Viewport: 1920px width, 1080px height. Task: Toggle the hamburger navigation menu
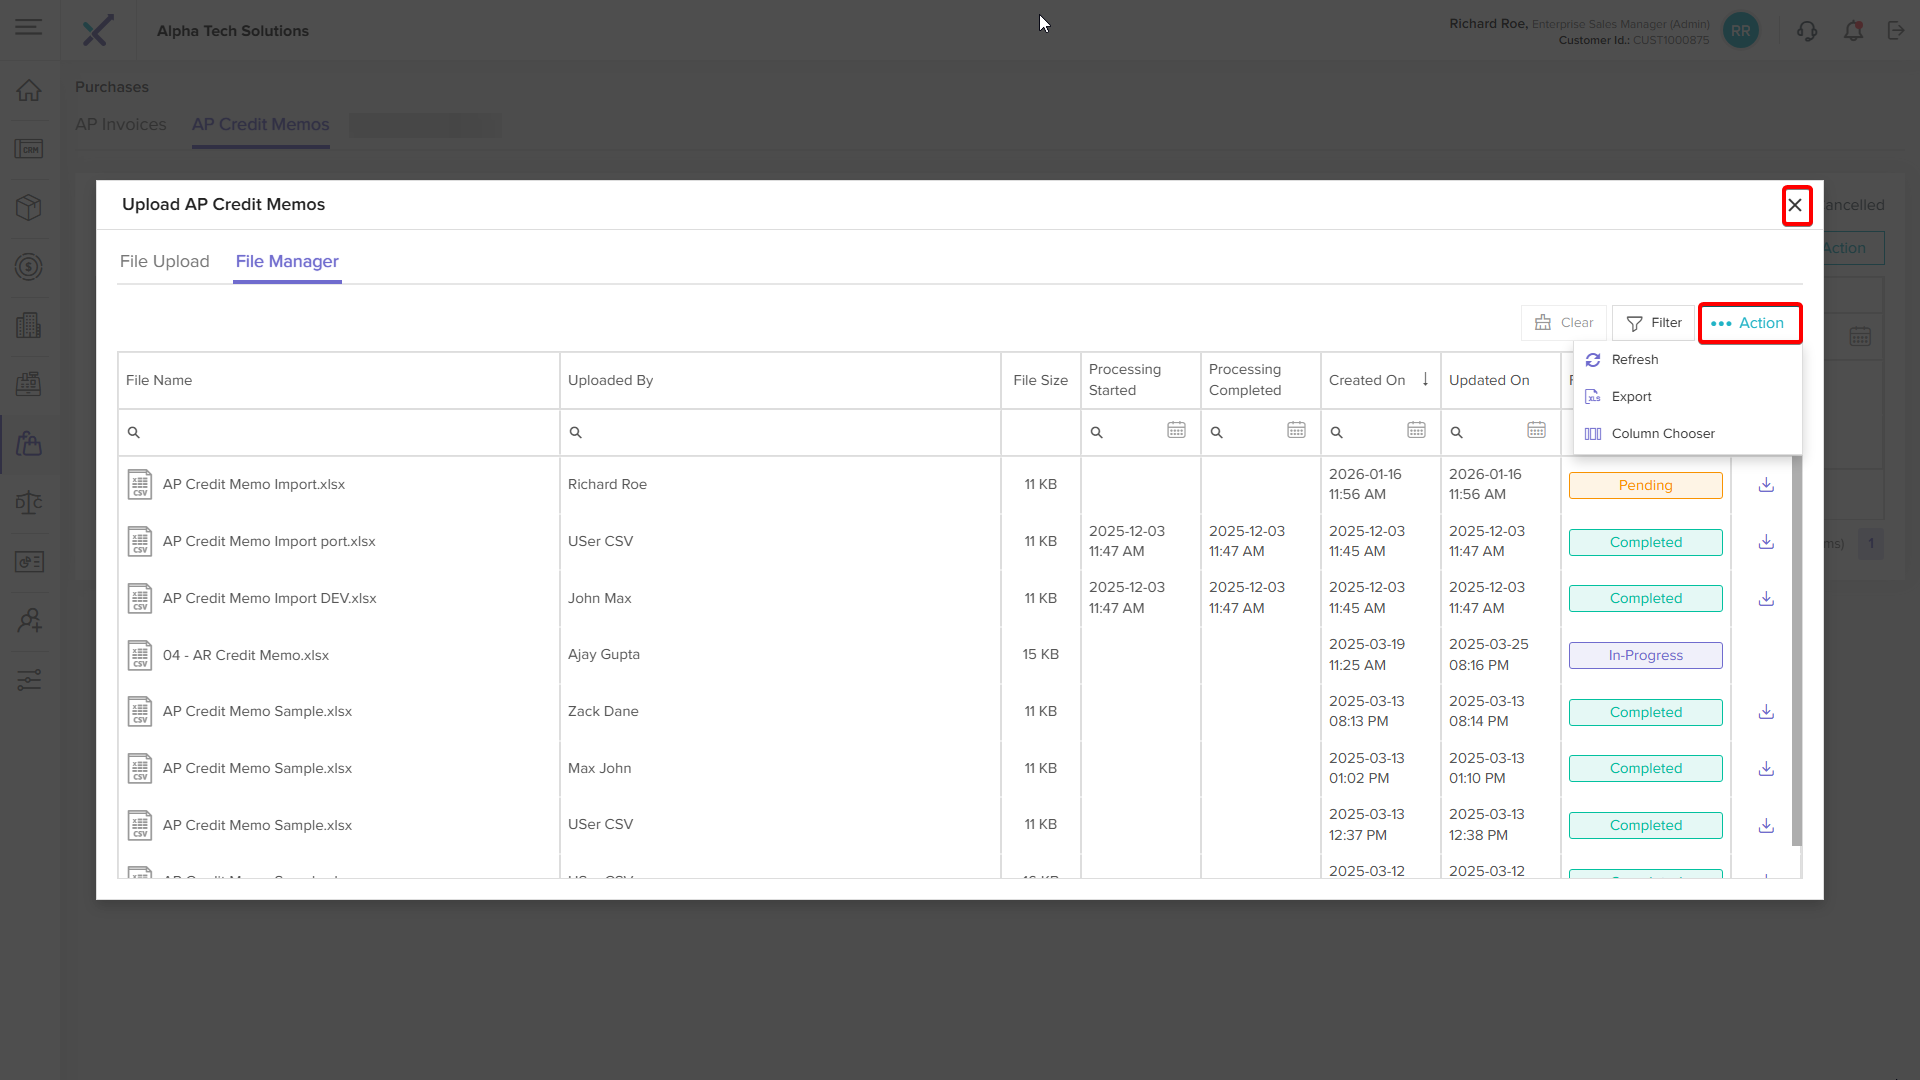[29, 27]
